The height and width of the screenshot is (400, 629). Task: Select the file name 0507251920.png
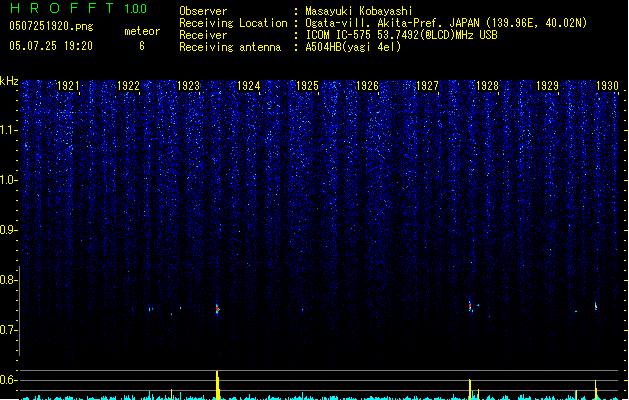pos(51,26)
